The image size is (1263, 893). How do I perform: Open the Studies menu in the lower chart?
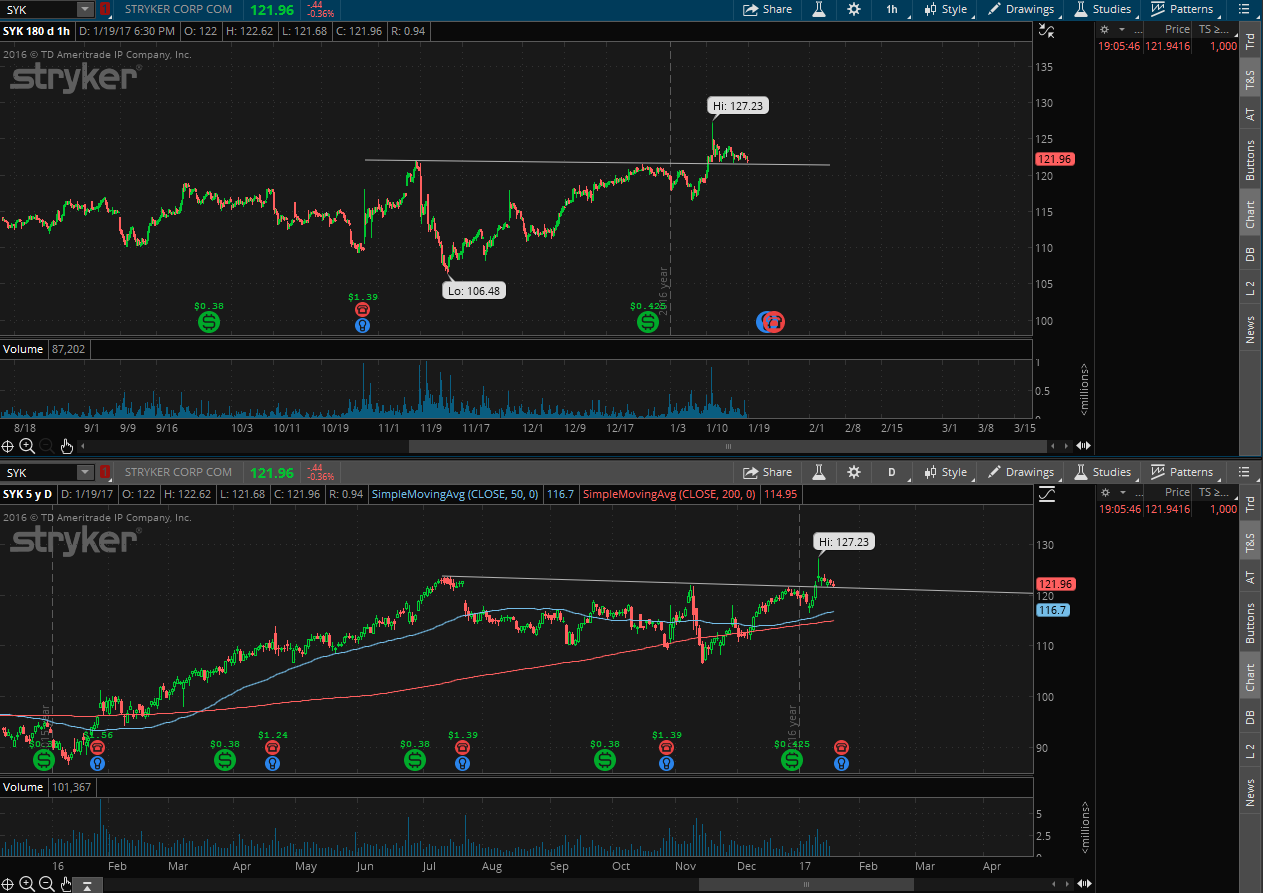pos(1102,472)
